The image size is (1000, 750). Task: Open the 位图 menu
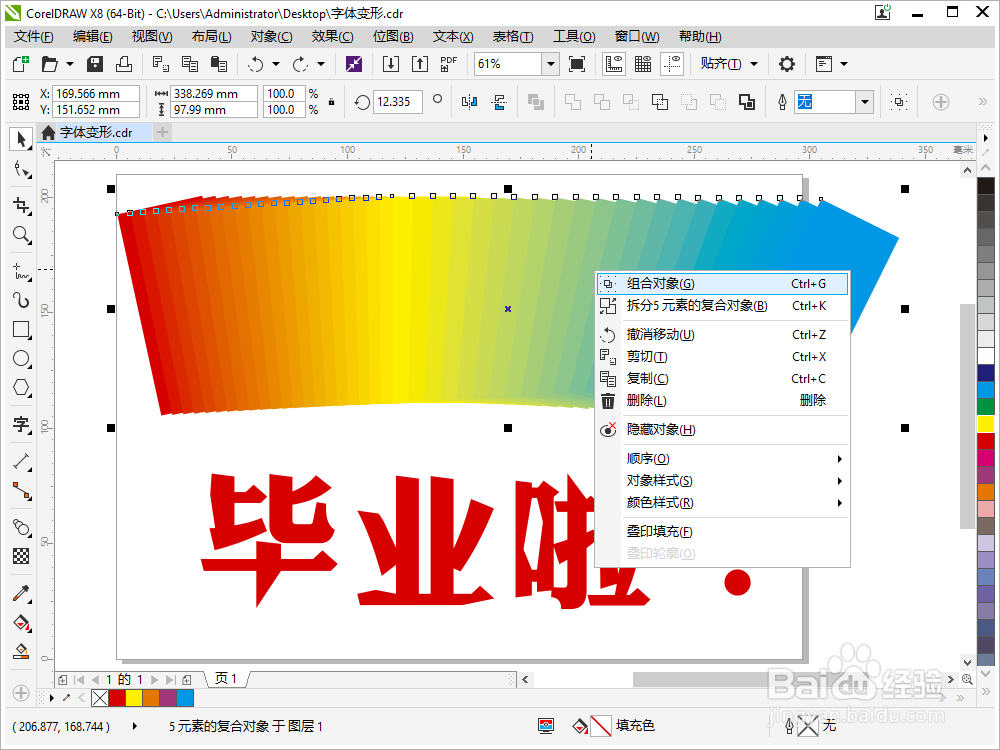point(393,36)
